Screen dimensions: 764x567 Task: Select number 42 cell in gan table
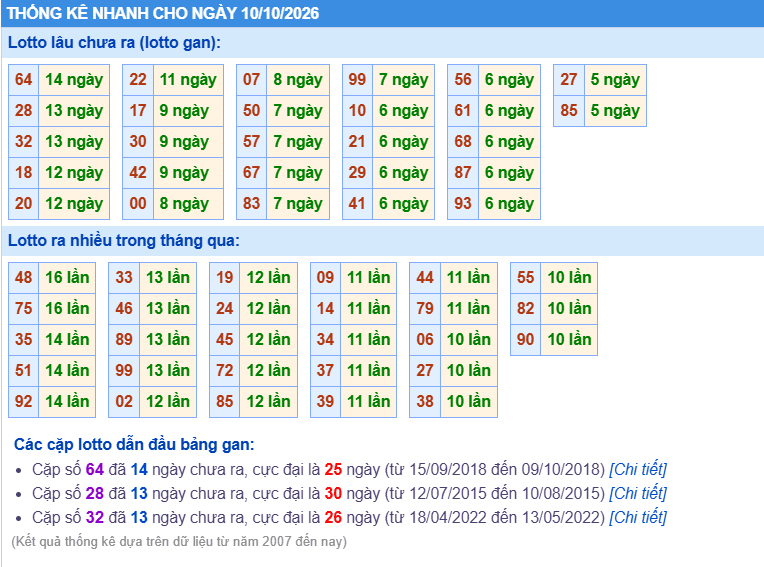[138, 172]
